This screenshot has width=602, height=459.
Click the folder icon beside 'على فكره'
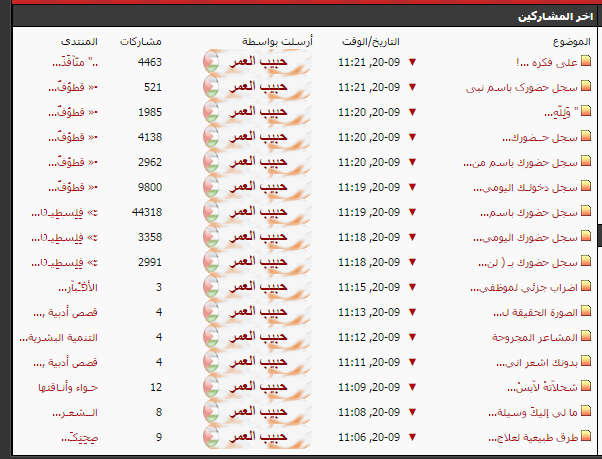586,62
